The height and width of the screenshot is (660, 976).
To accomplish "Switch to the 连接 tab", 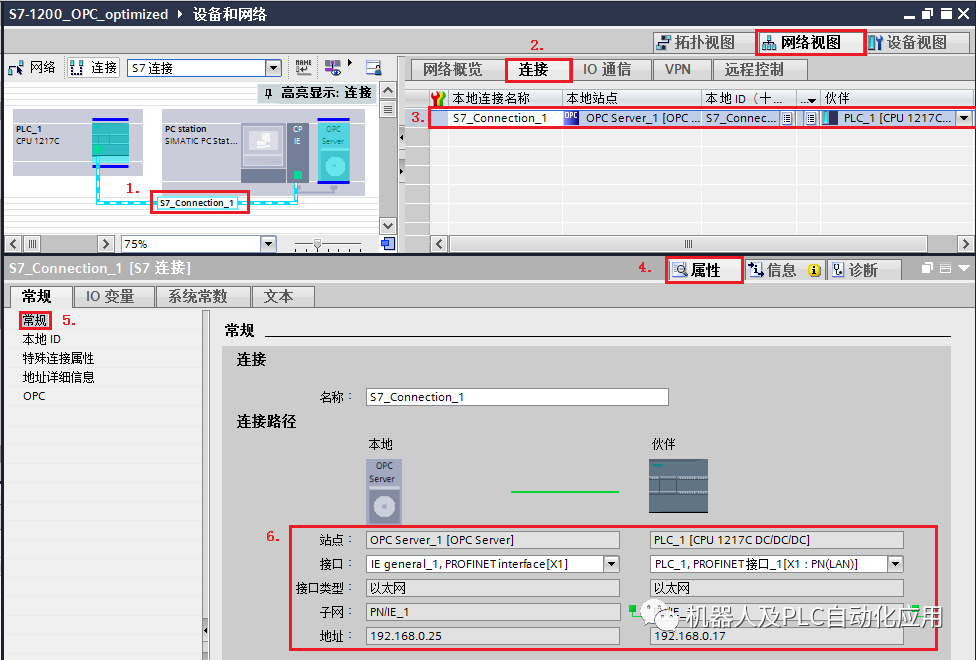I will point(537,69).
